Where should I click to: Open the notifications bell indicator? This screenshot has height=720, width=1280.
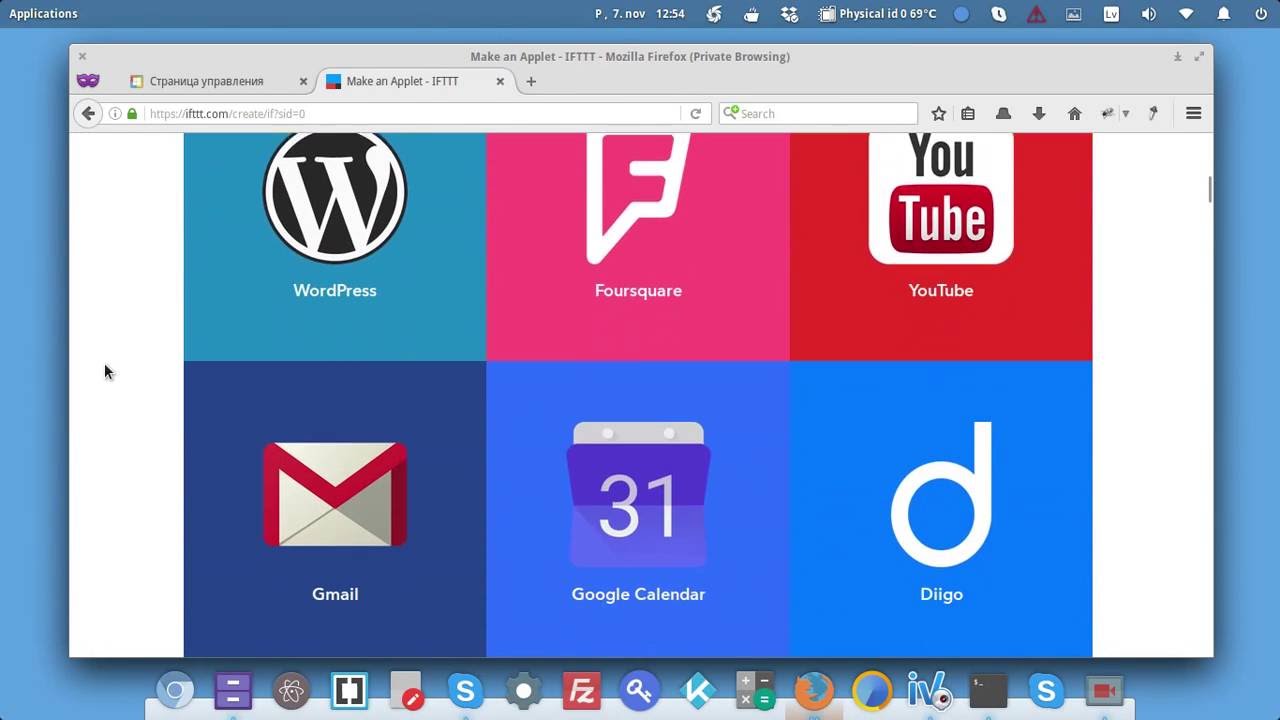click(1223, 14)
